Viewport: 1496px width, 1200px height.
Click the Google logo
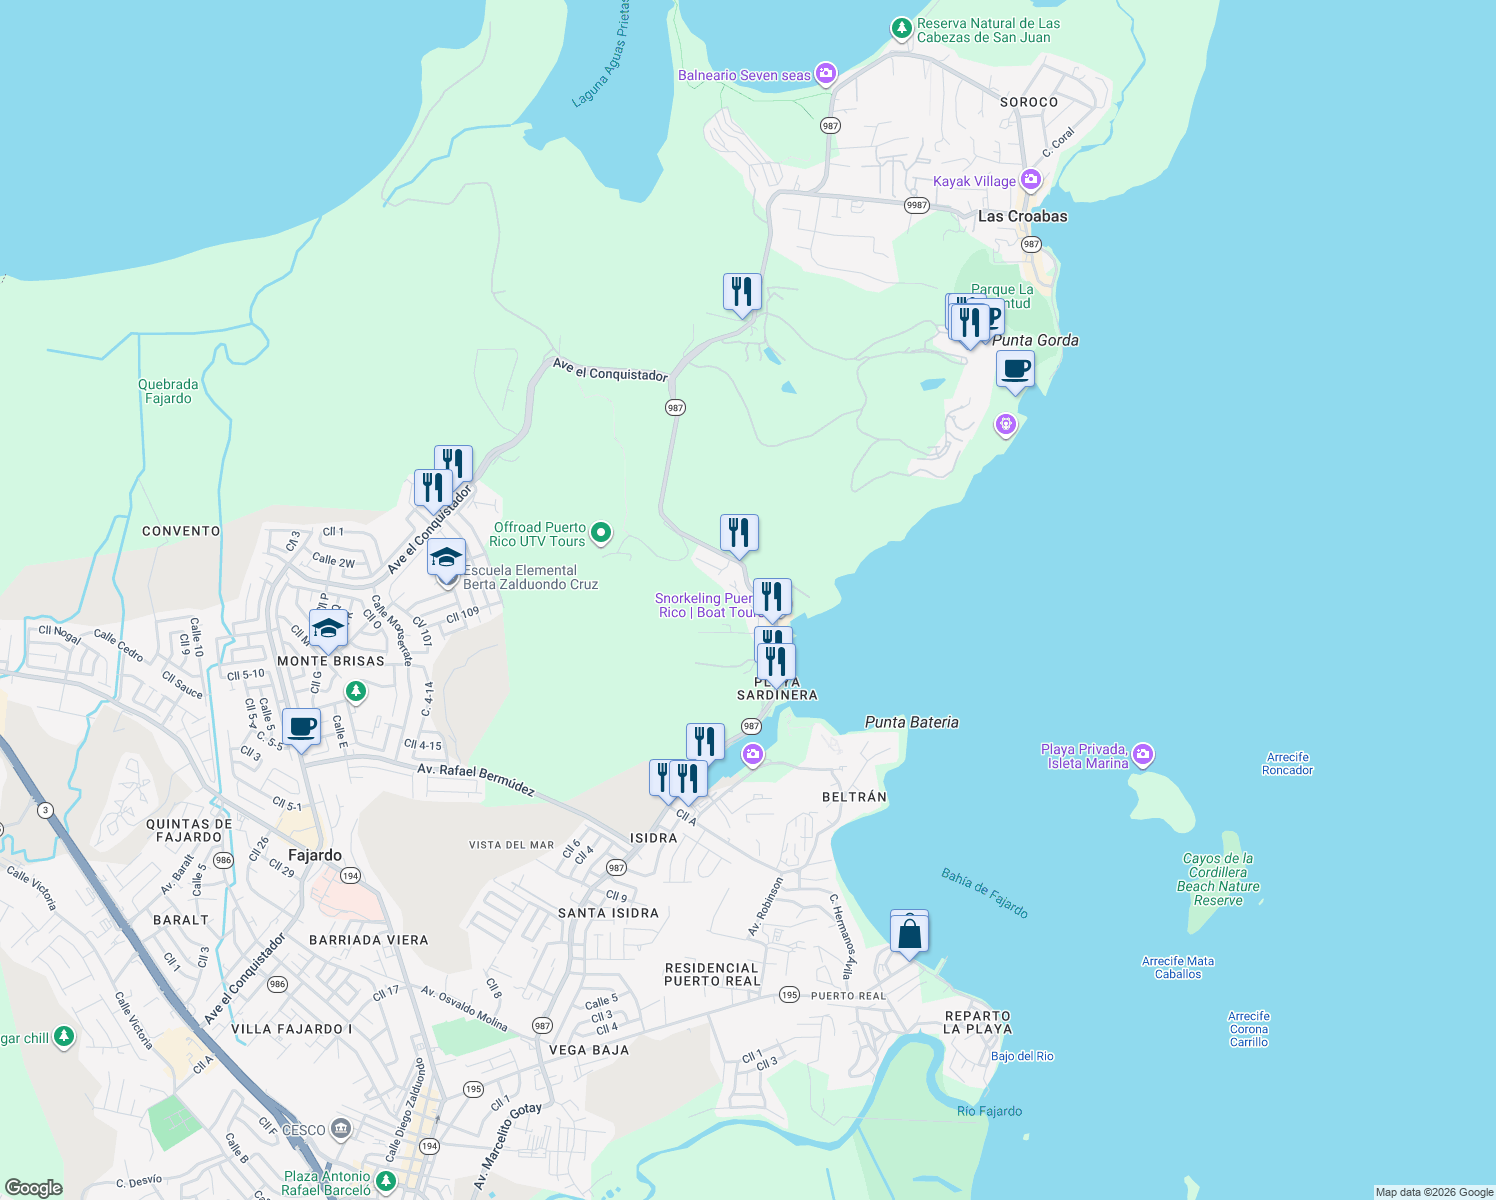coord(34,1184)
